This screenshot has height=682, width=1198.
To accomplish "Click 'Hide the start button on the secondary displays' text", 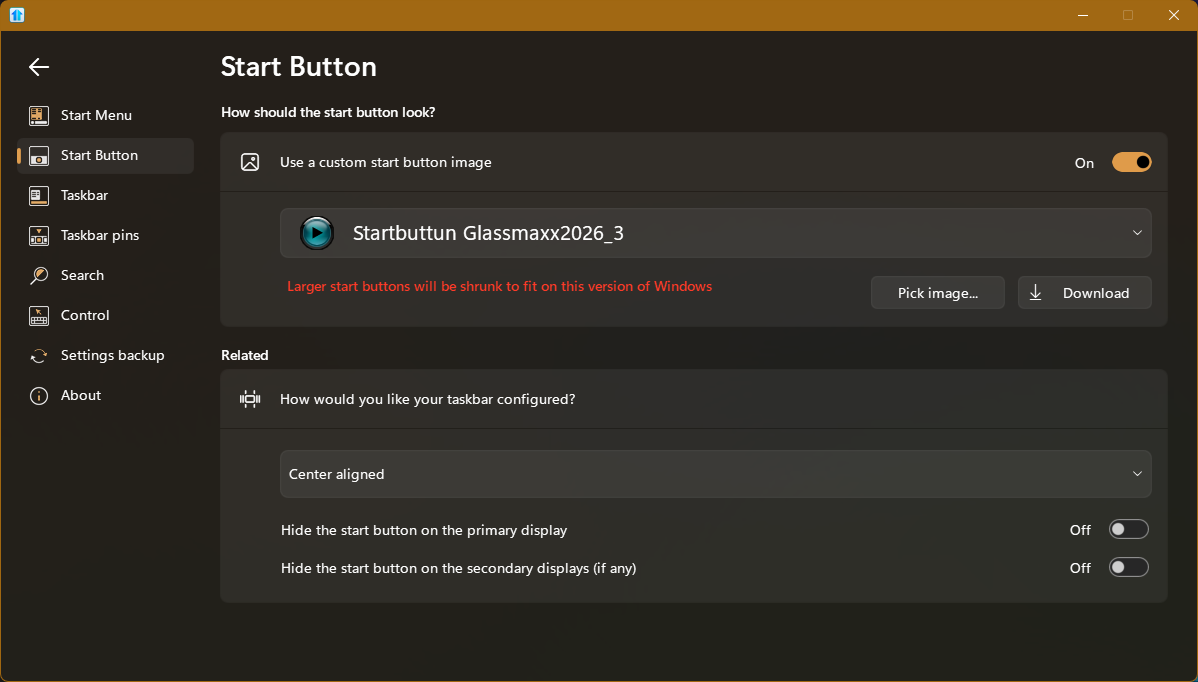I will tap(458, 568).
